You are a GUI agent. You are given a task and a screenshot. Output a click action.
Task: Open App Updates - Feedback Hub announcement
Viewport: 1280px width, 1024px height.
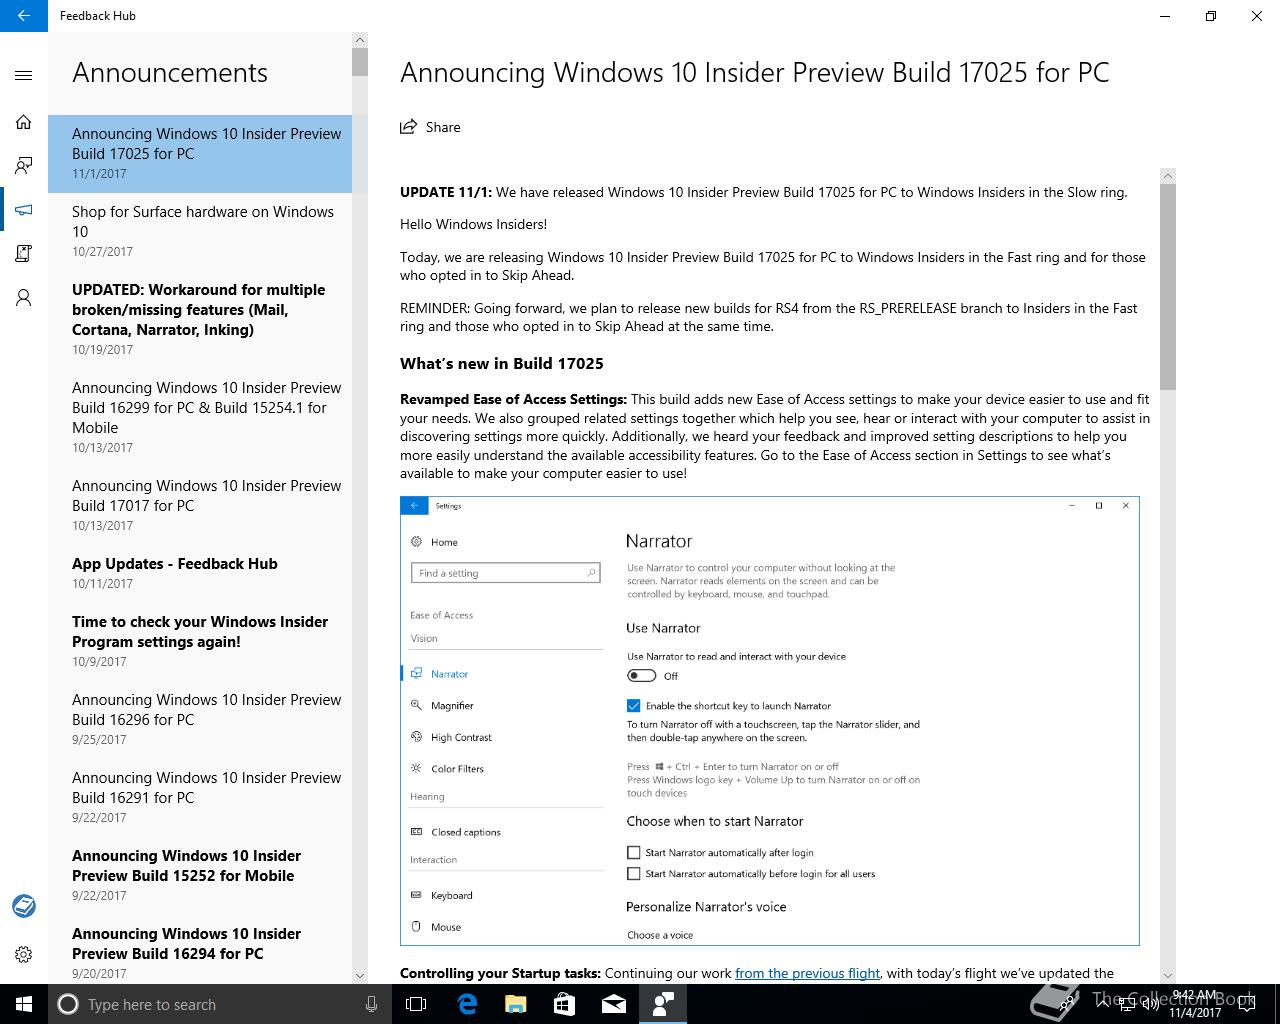[200, 573]
